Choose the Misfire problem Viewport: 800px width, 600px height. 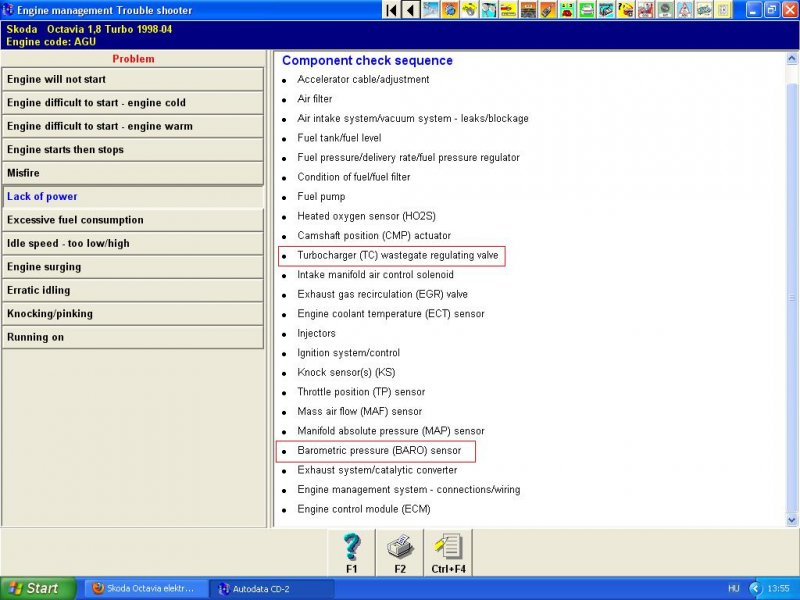pyautogui.click(x=133, y=173)
